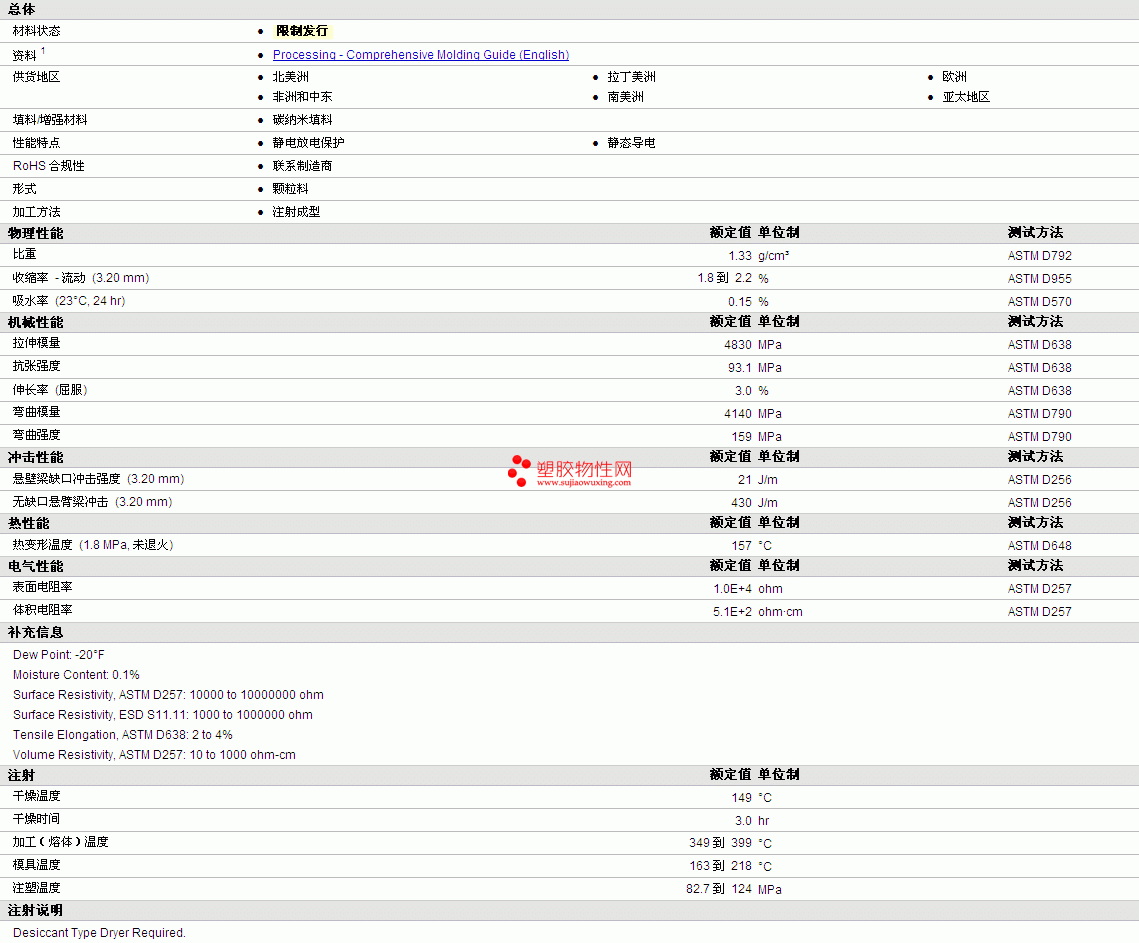Click the 联系制造商 RoHS entry
The image size is (1139, 943).
(302, 166)
